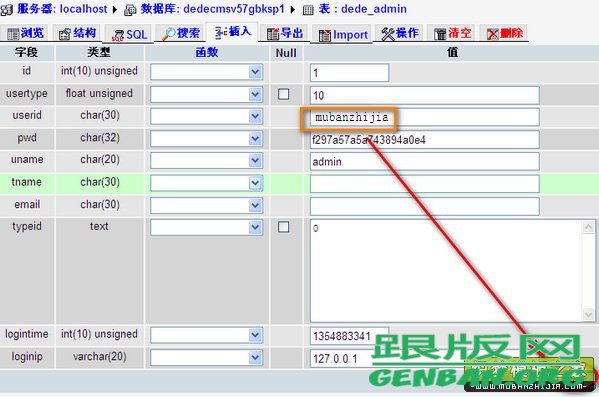Switch to the SQL tab

tap(129, 35)
